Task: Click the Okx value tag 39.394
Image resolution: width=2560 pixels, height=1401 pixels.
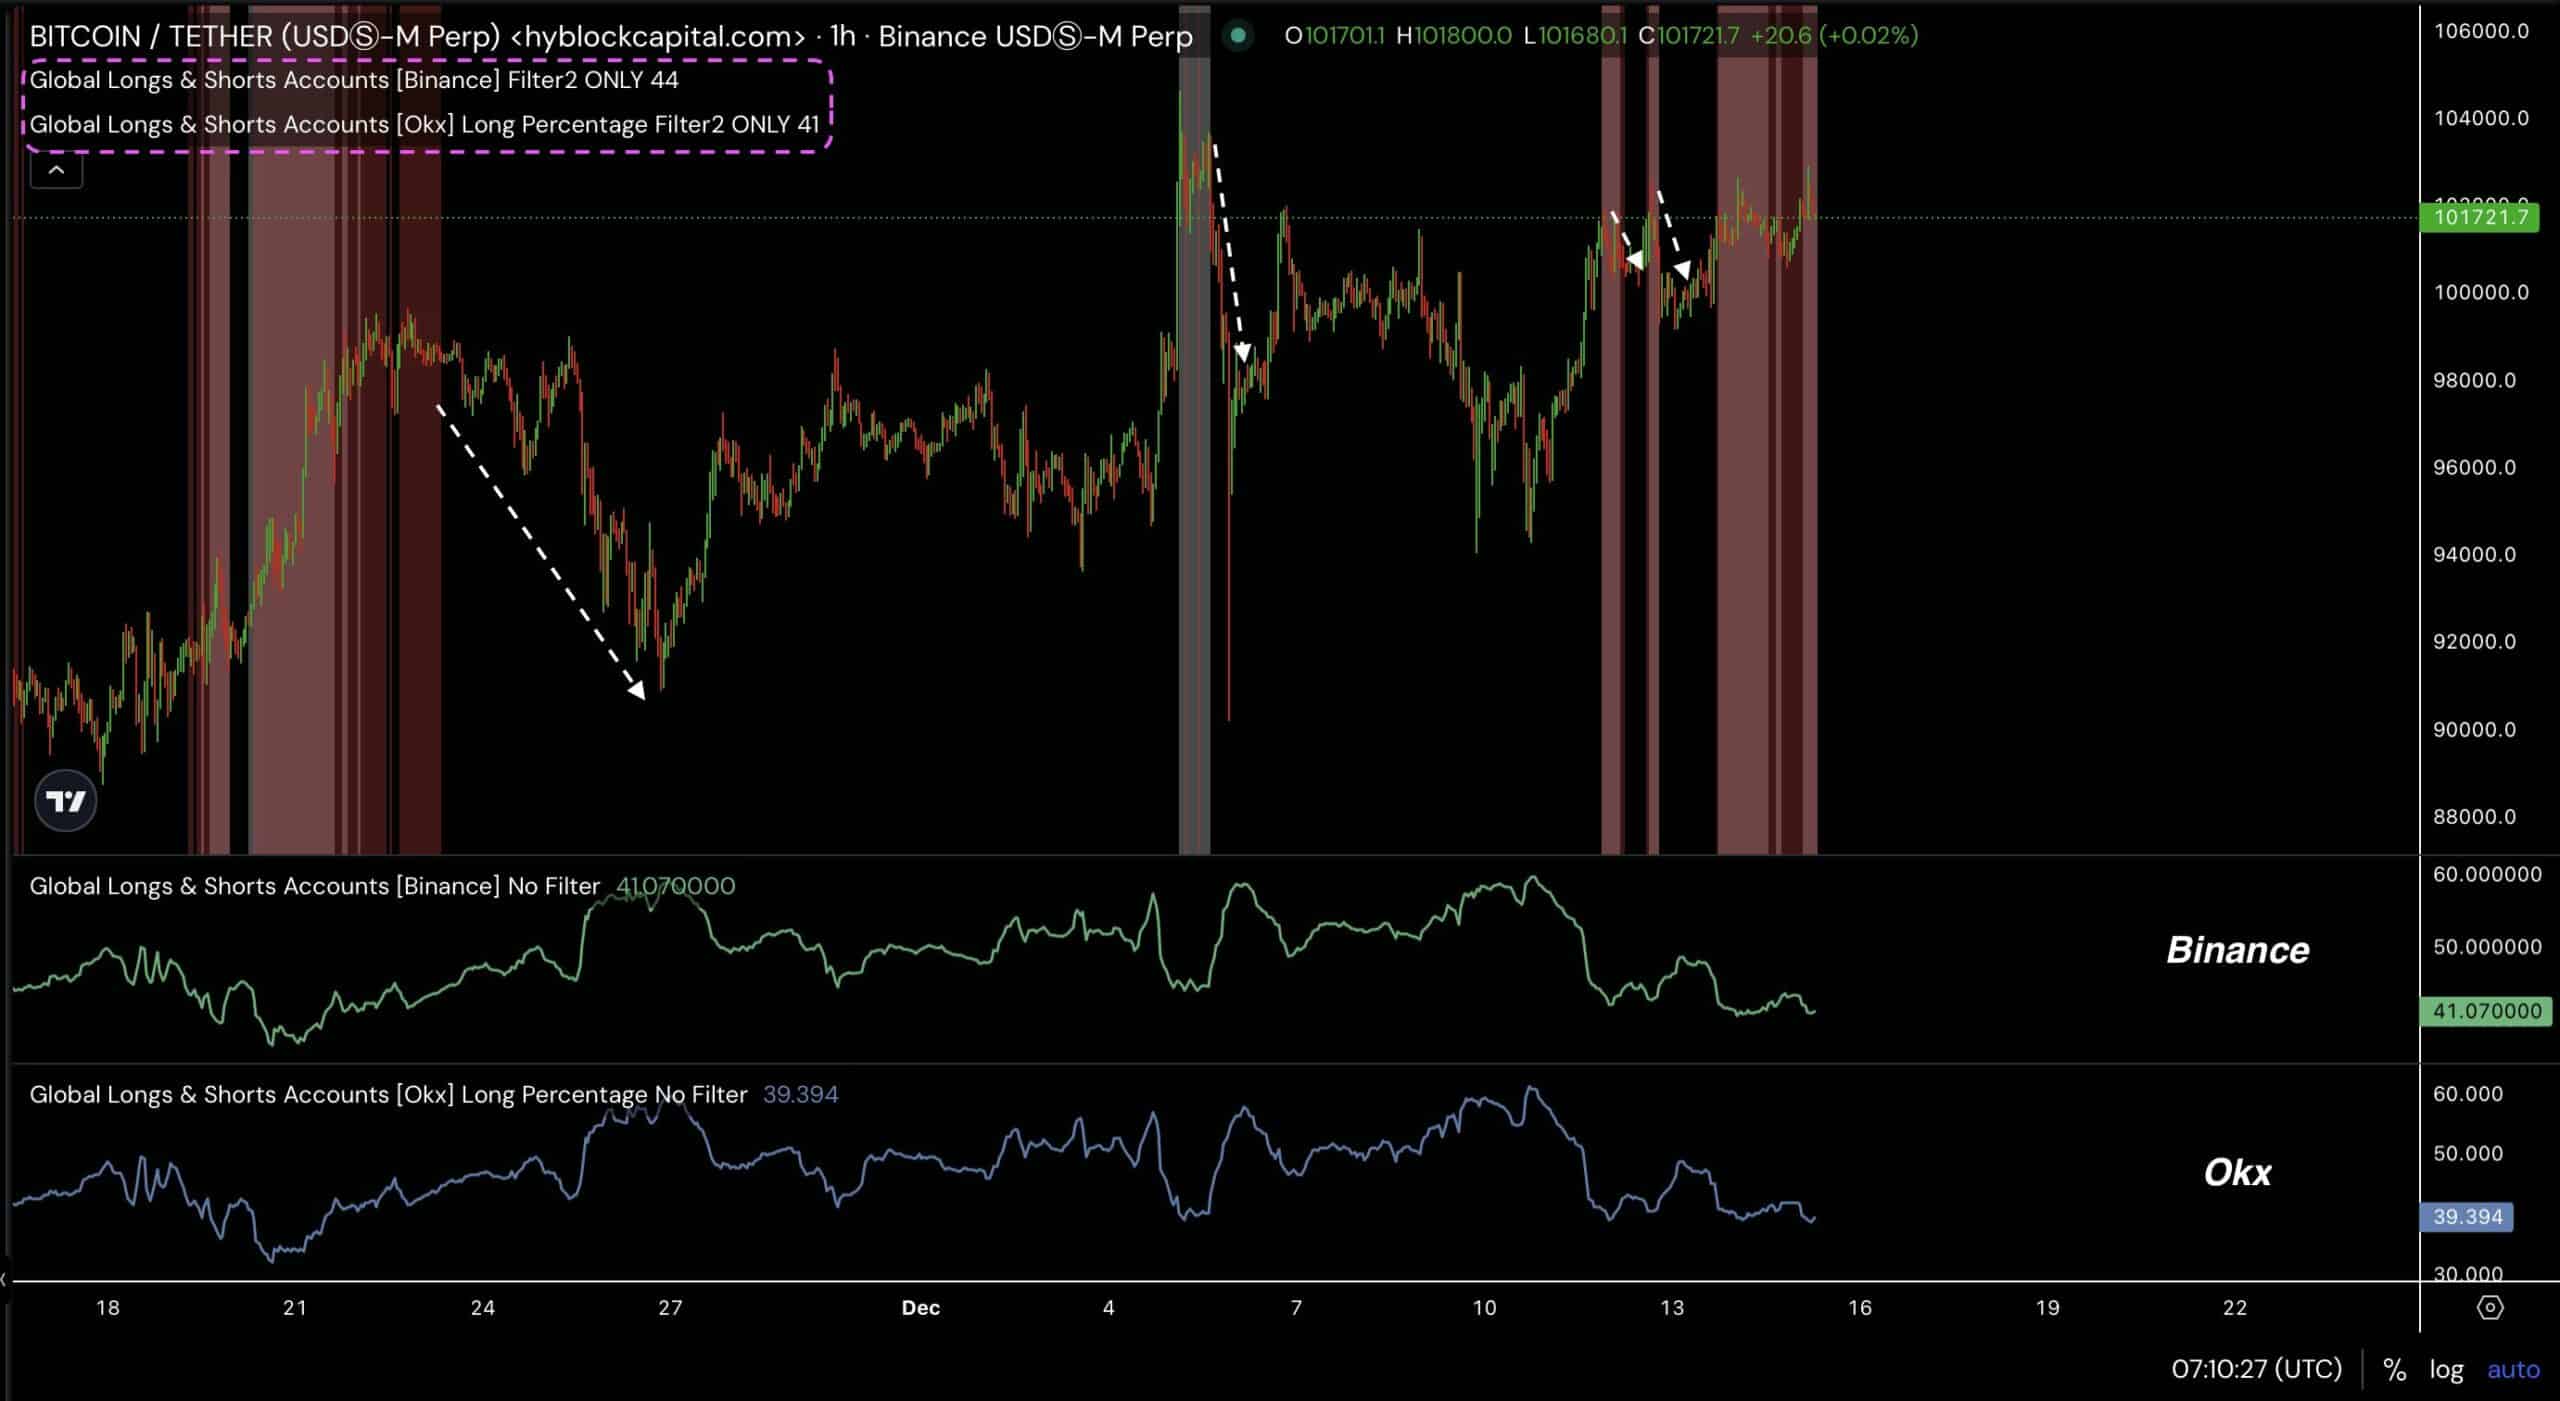Action: point(2467,1217)
